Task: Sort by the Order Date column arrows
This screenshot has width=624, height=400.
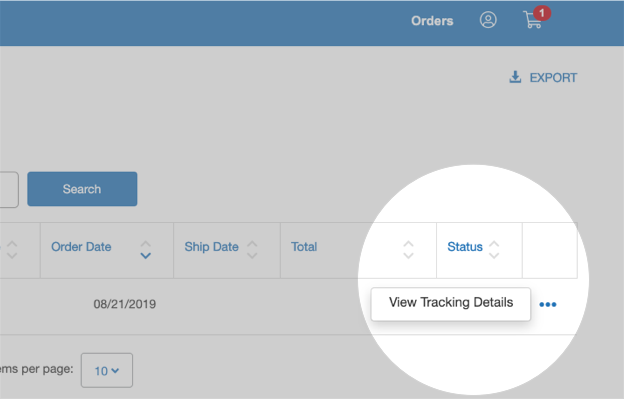Action: click(146, 249)
